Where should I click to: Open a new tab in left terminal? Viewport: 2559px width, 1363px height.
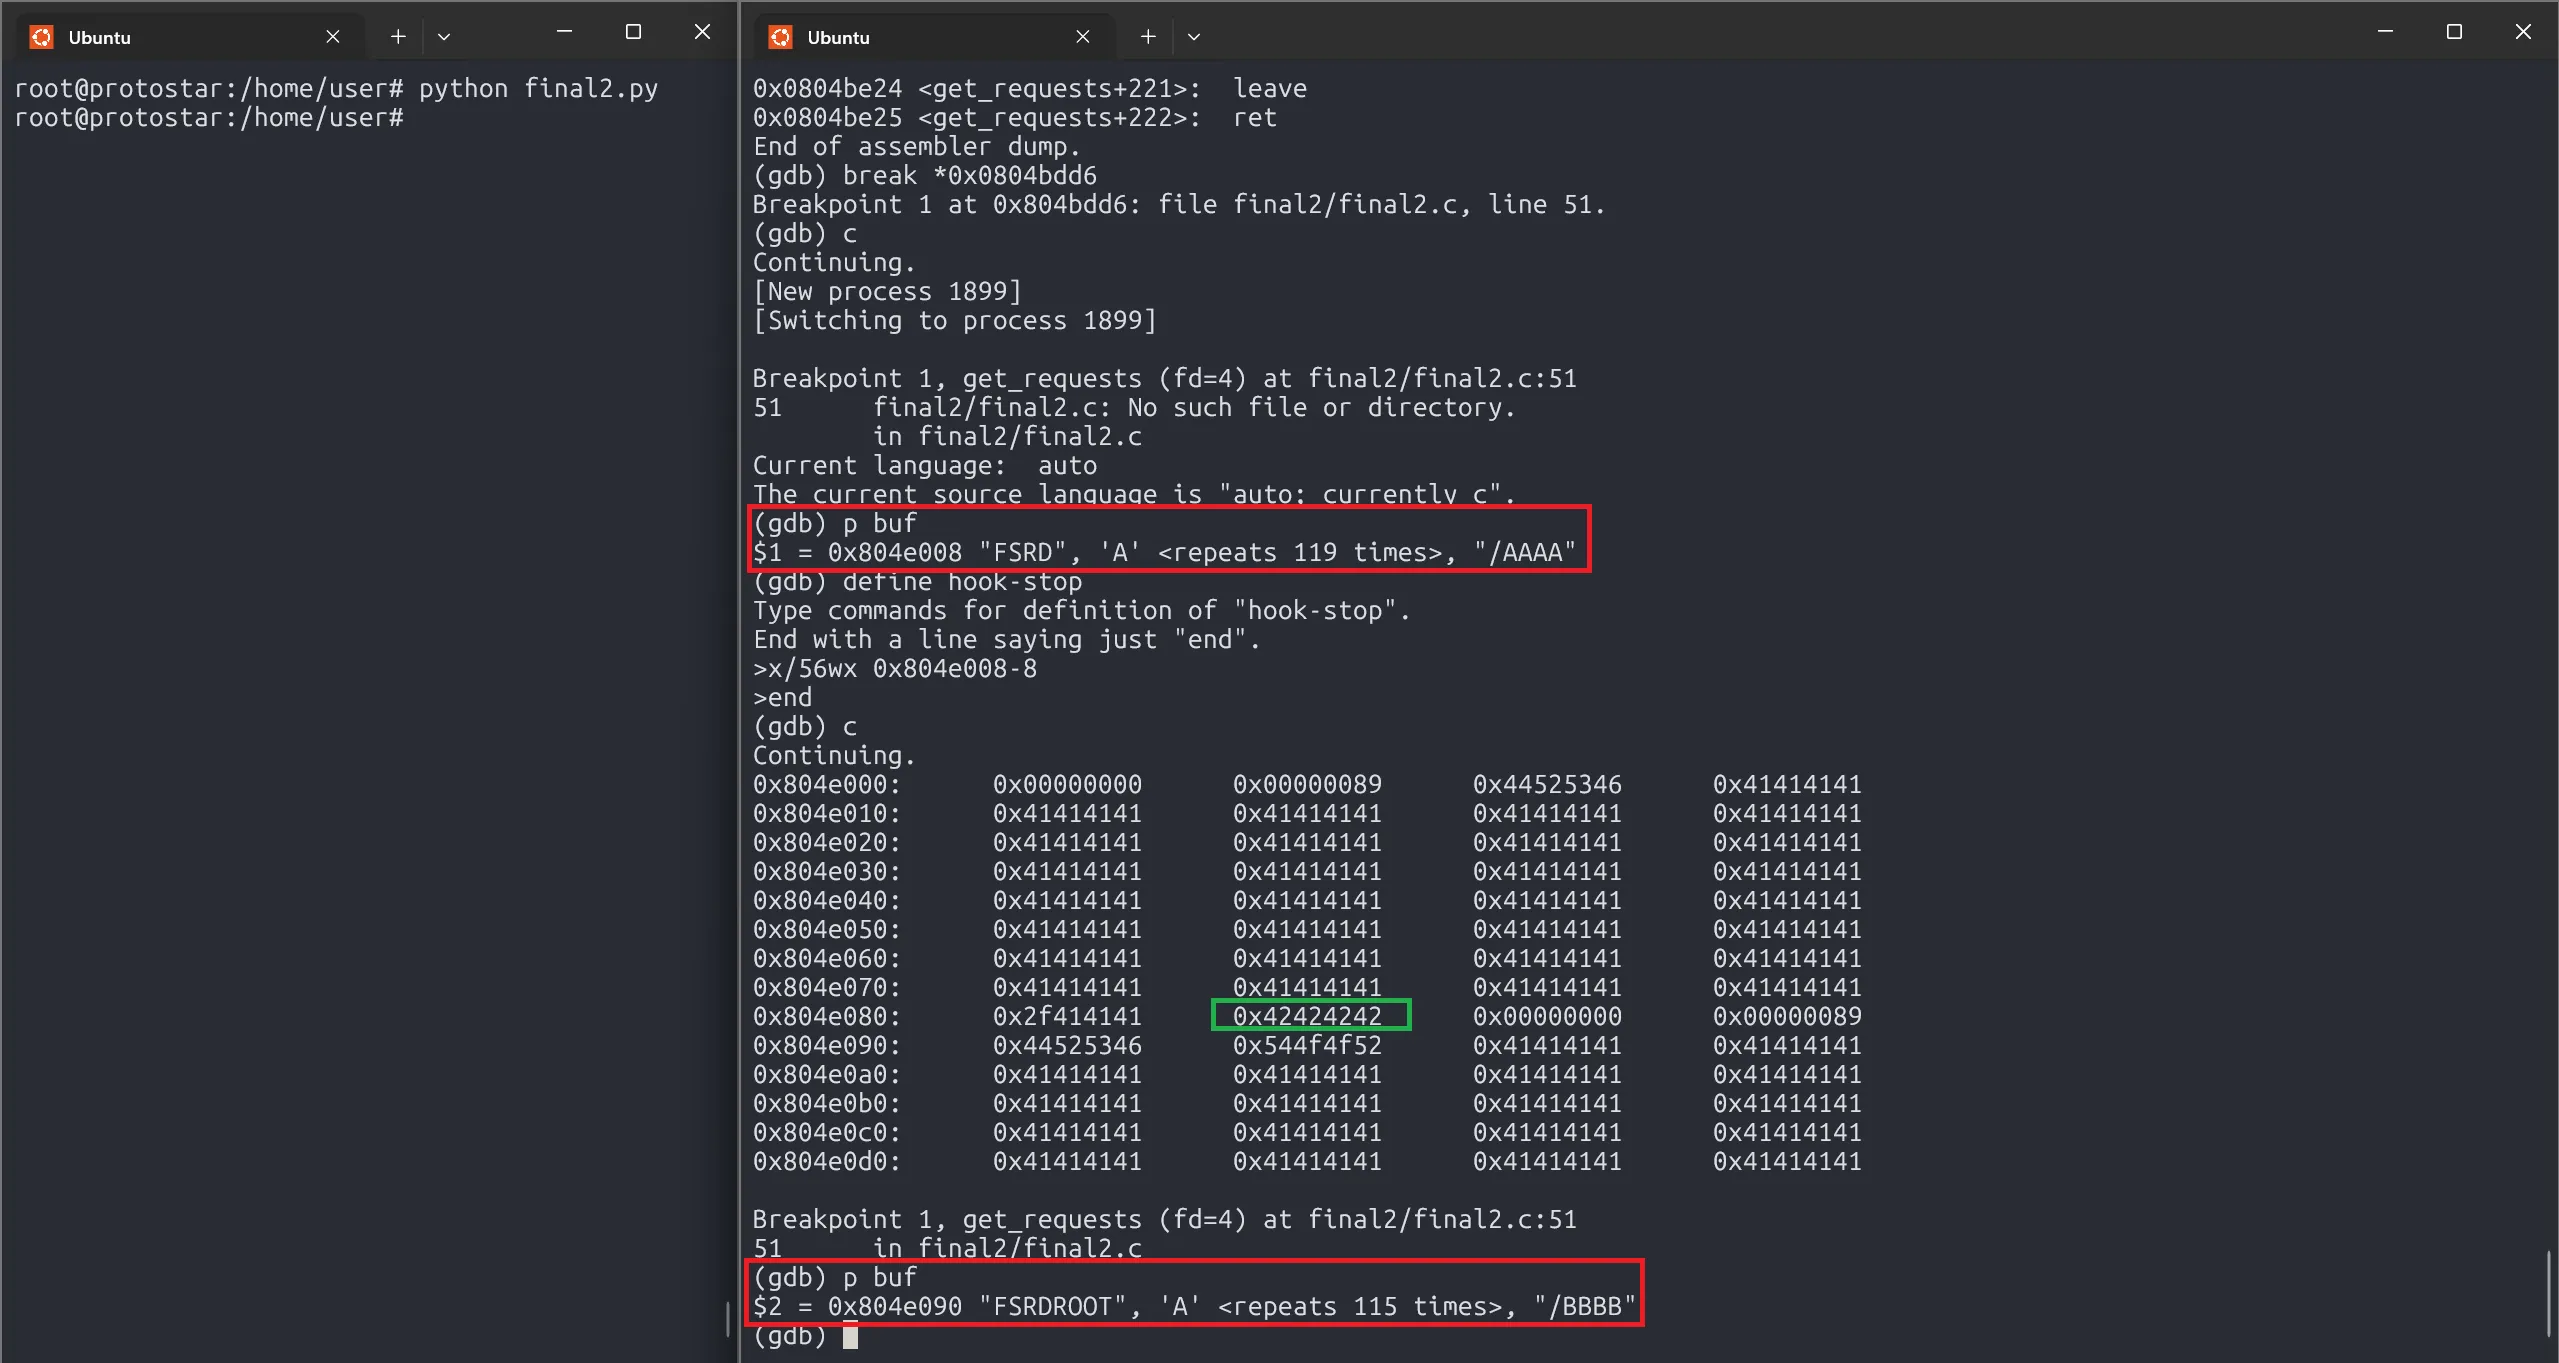click(x=398, y=37)
